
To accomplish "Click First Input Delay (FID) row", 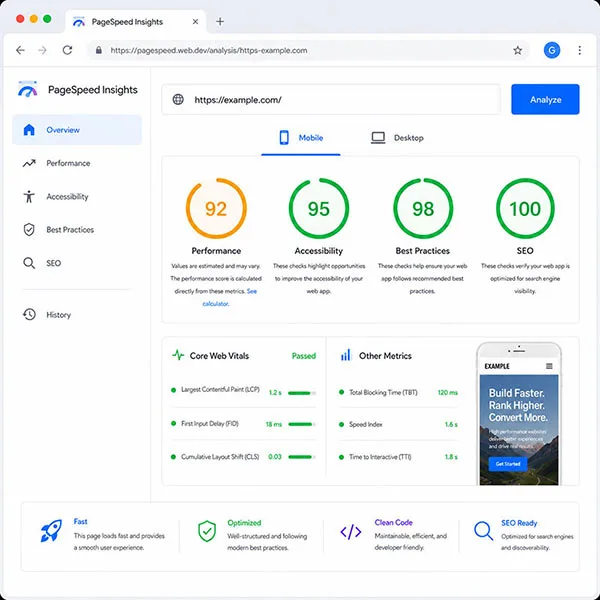I will (243, 424).
